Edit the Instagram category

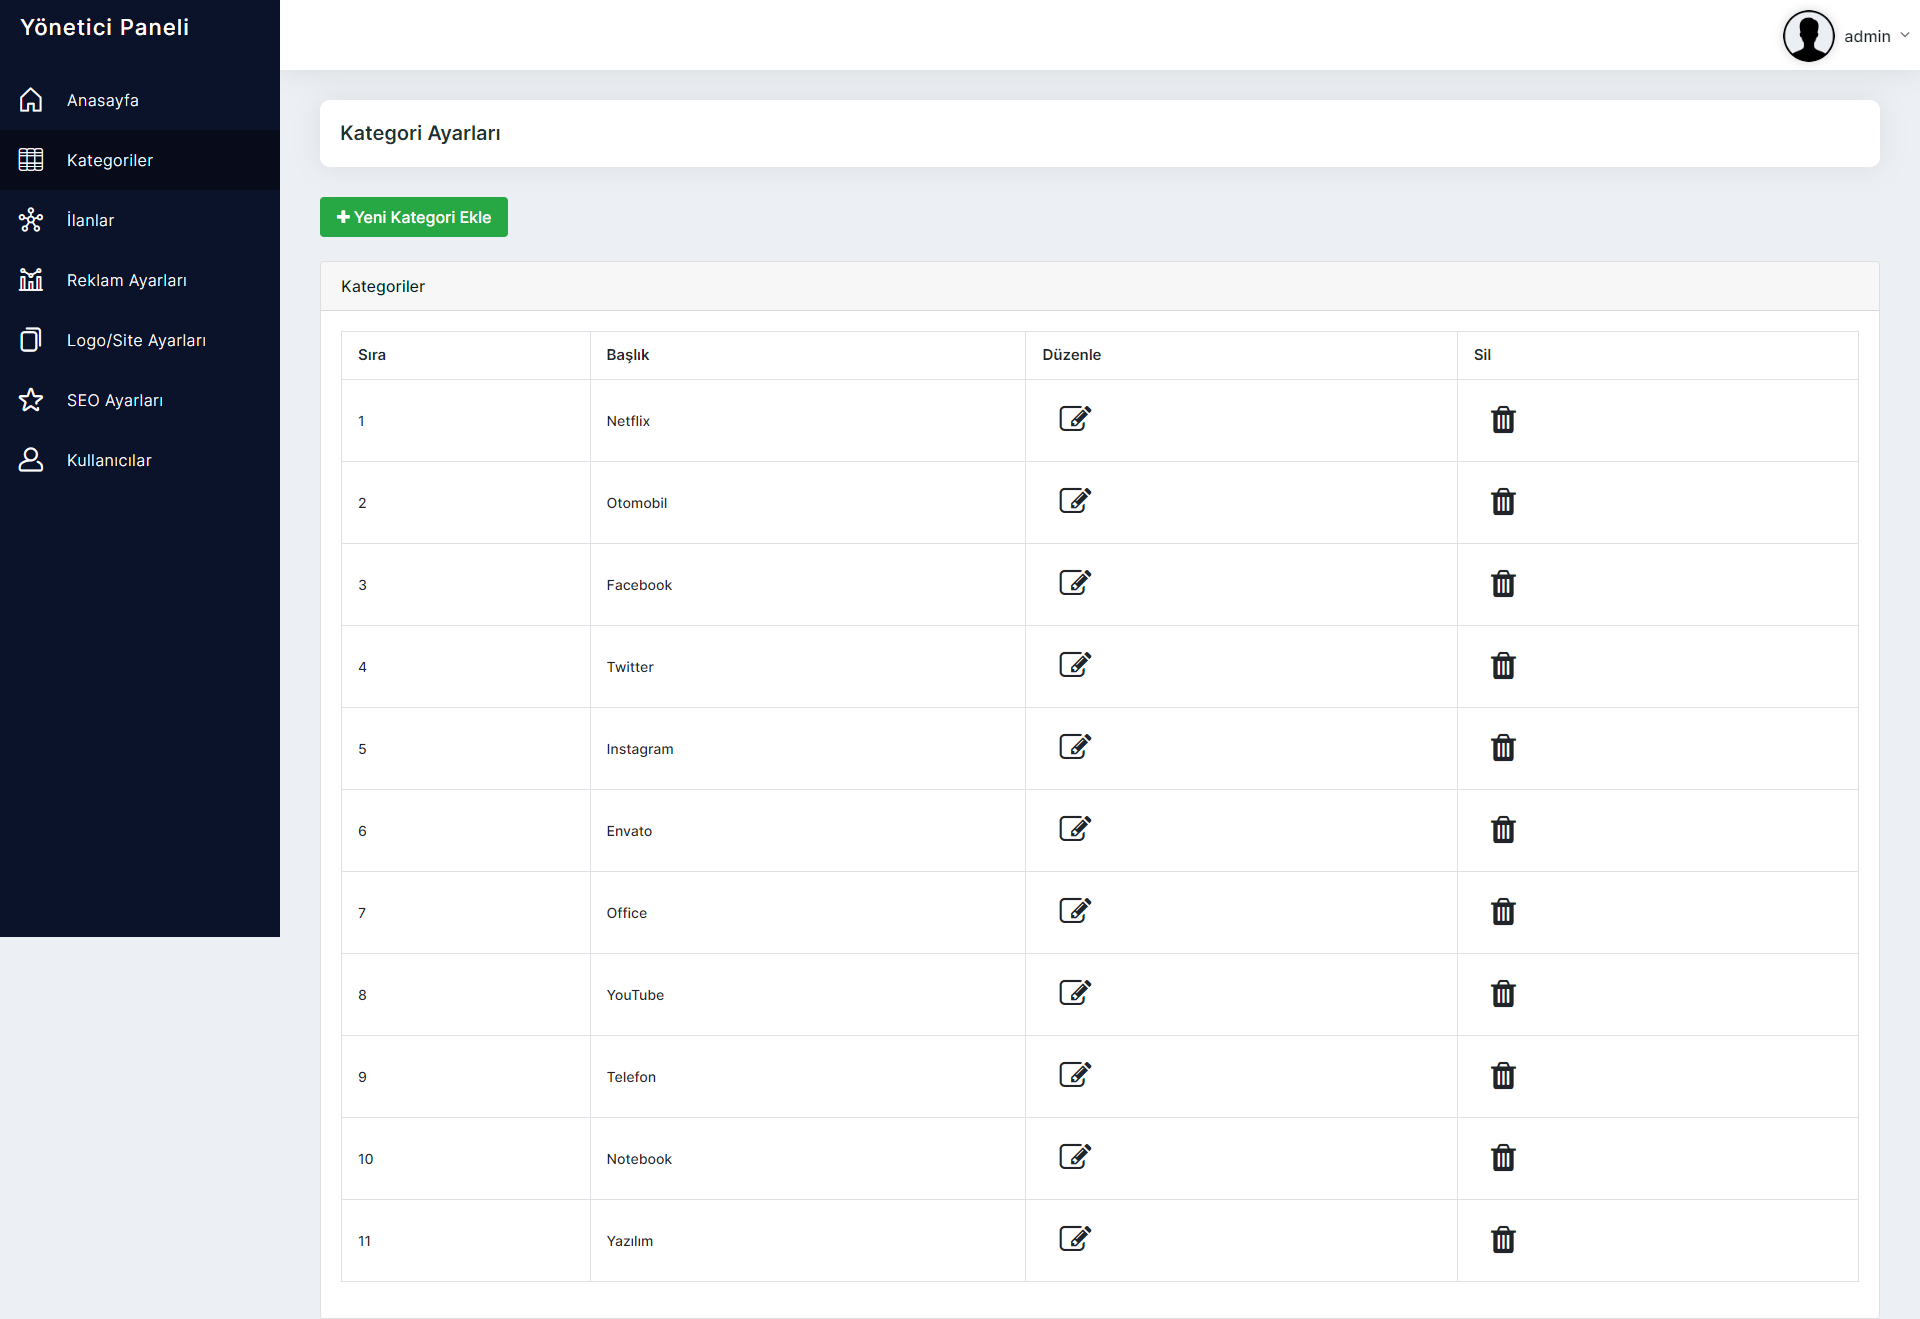tap(1075, 746)
